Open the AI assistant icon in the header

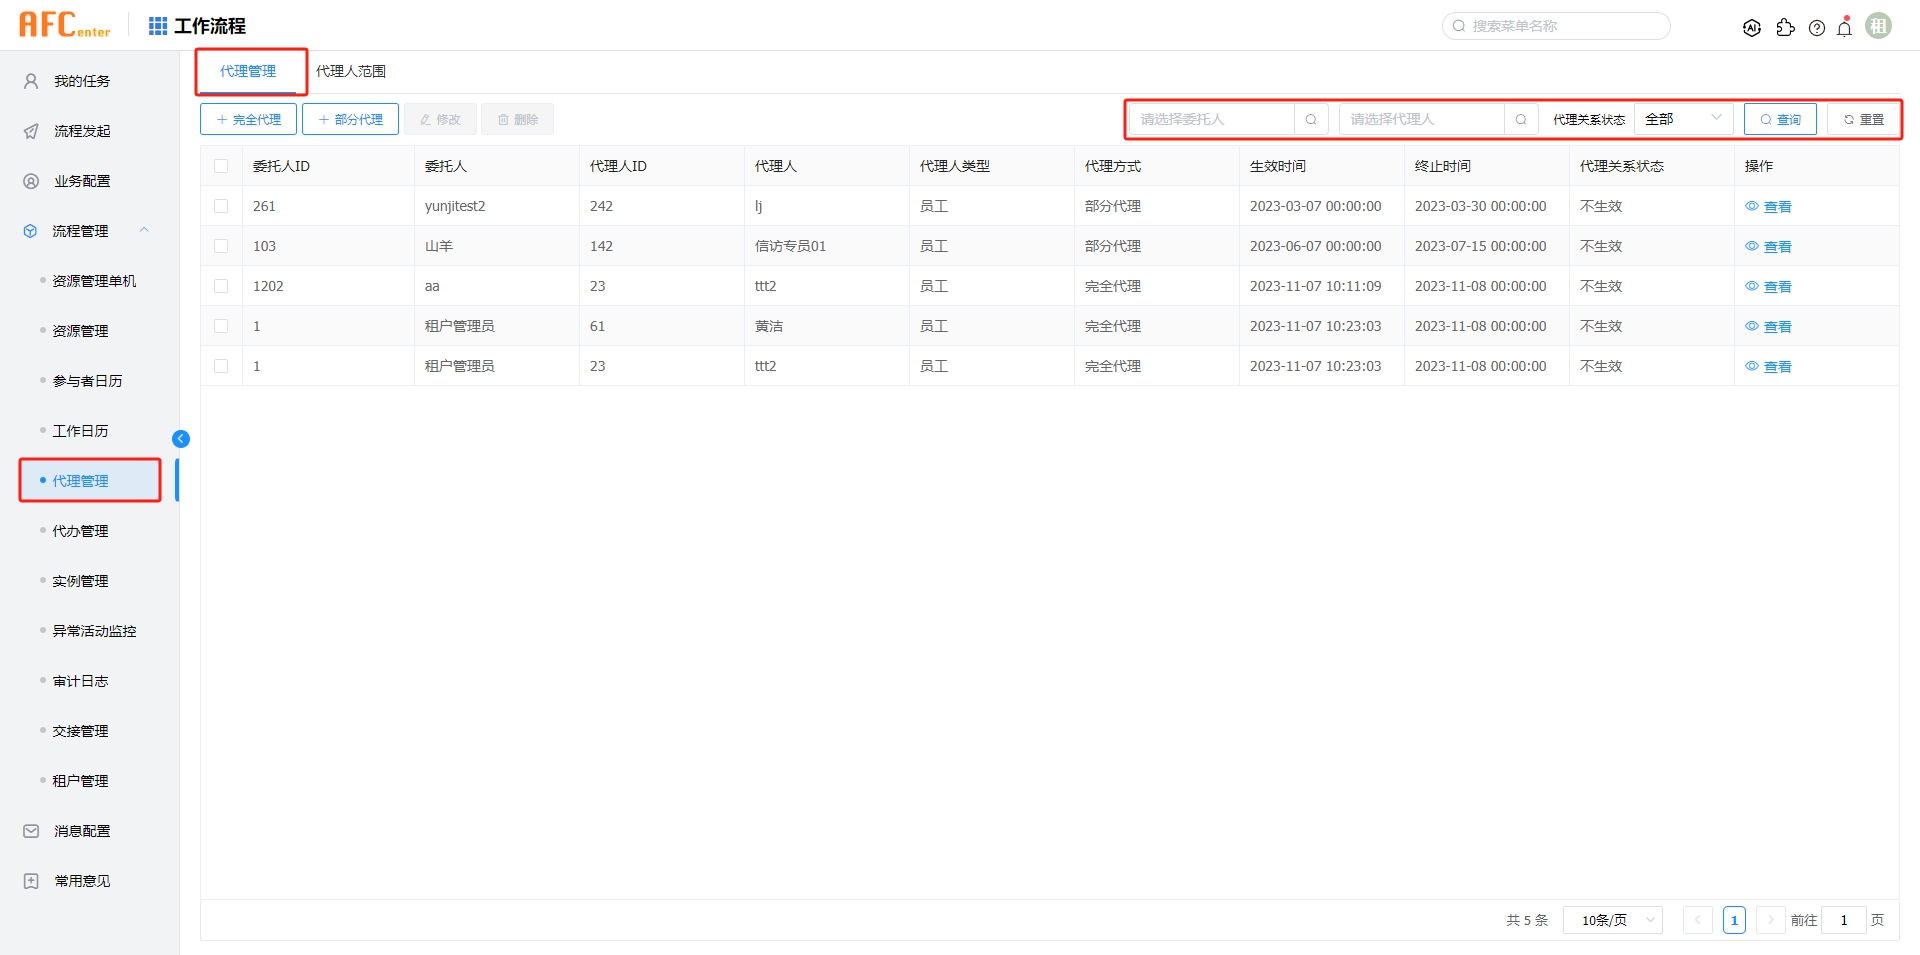tap(1752, 27)
